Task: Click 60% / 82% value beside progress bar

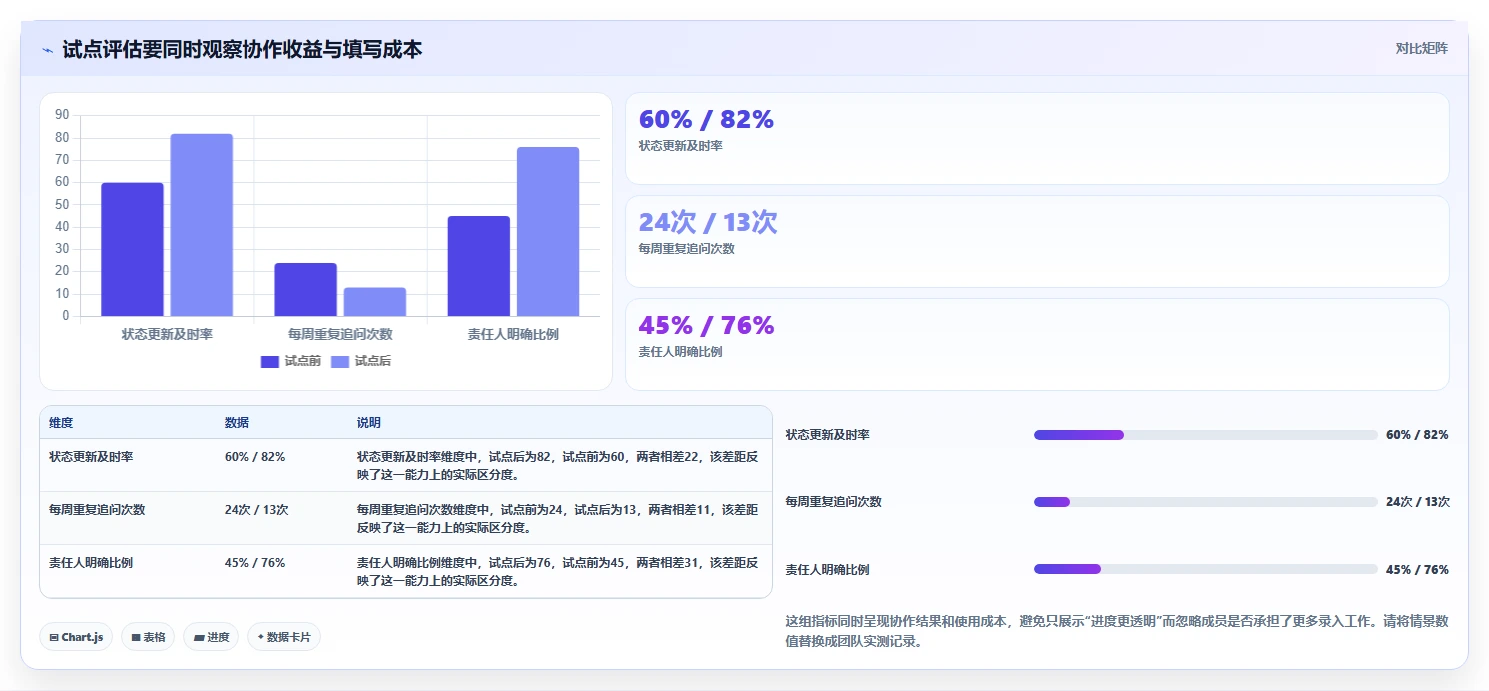Action: click(1417, 435)
